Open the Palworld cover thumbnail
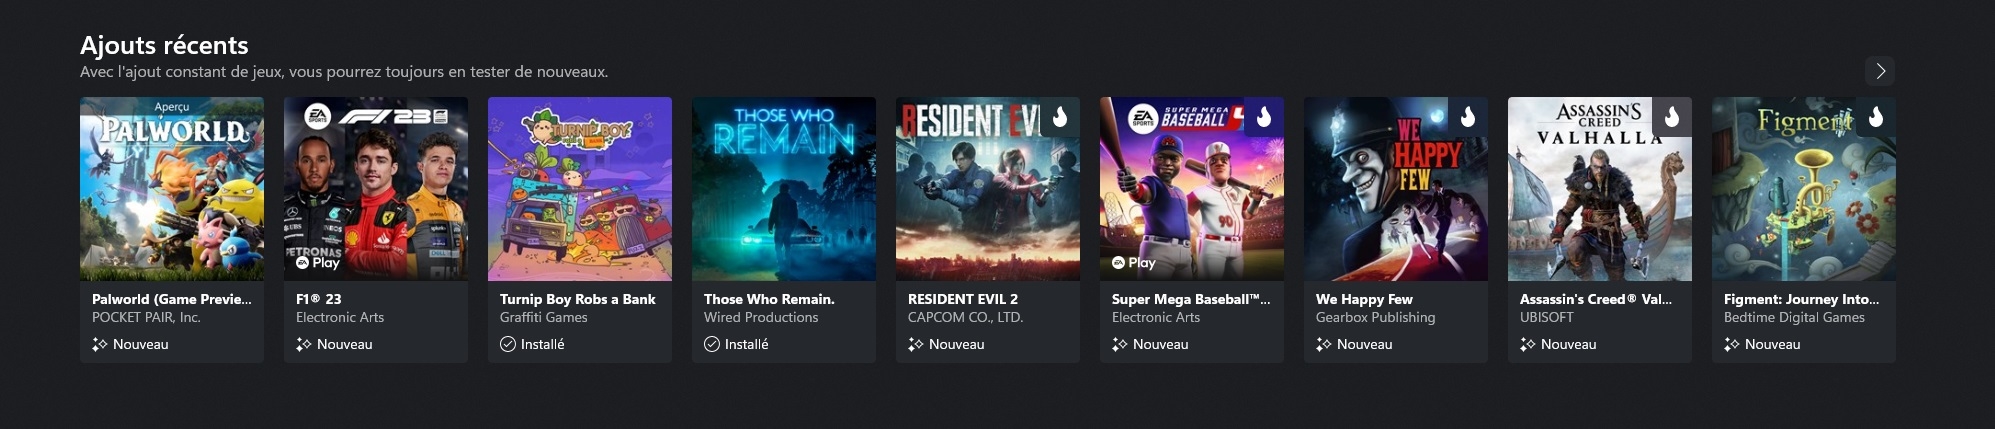Image resolution: width=1995 pixels, height=429 pixels. pos(172,189)
